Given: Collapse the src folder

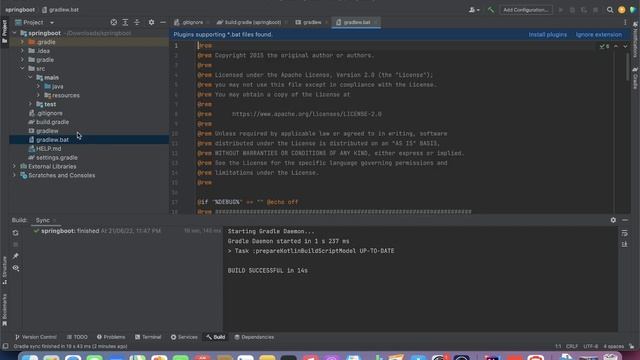Looking at the screenshot, I should [x=22, y=69].
